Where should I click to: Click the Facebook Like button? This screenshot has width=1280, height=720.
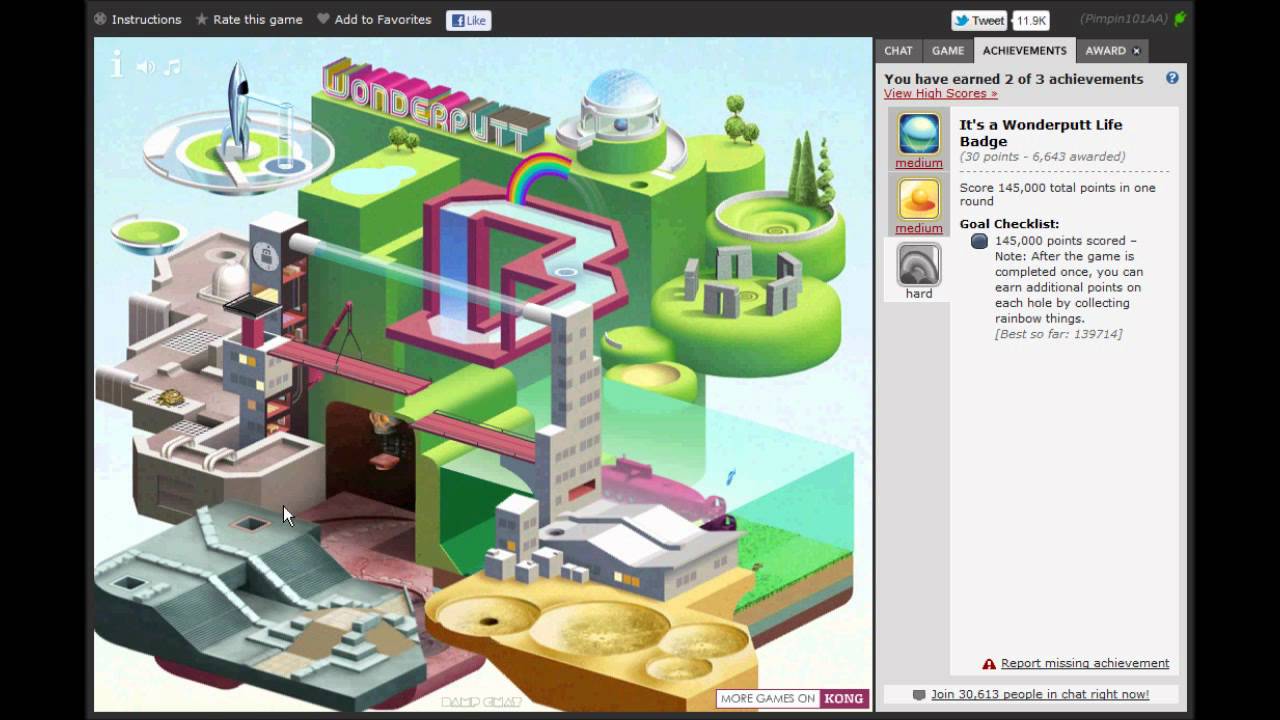point(468,20)
